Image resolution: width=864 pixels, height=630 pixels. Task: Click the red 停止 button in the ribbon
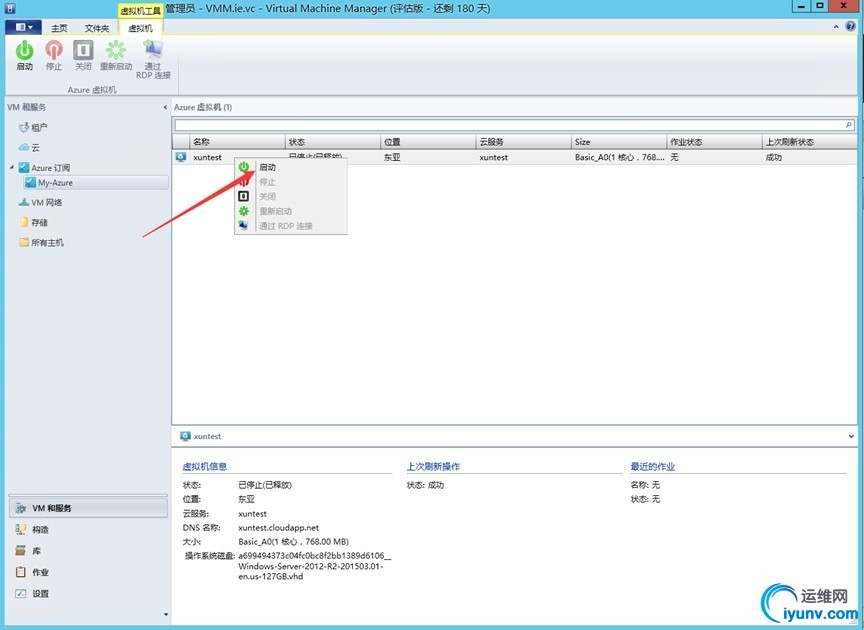(x=54, y=55)
